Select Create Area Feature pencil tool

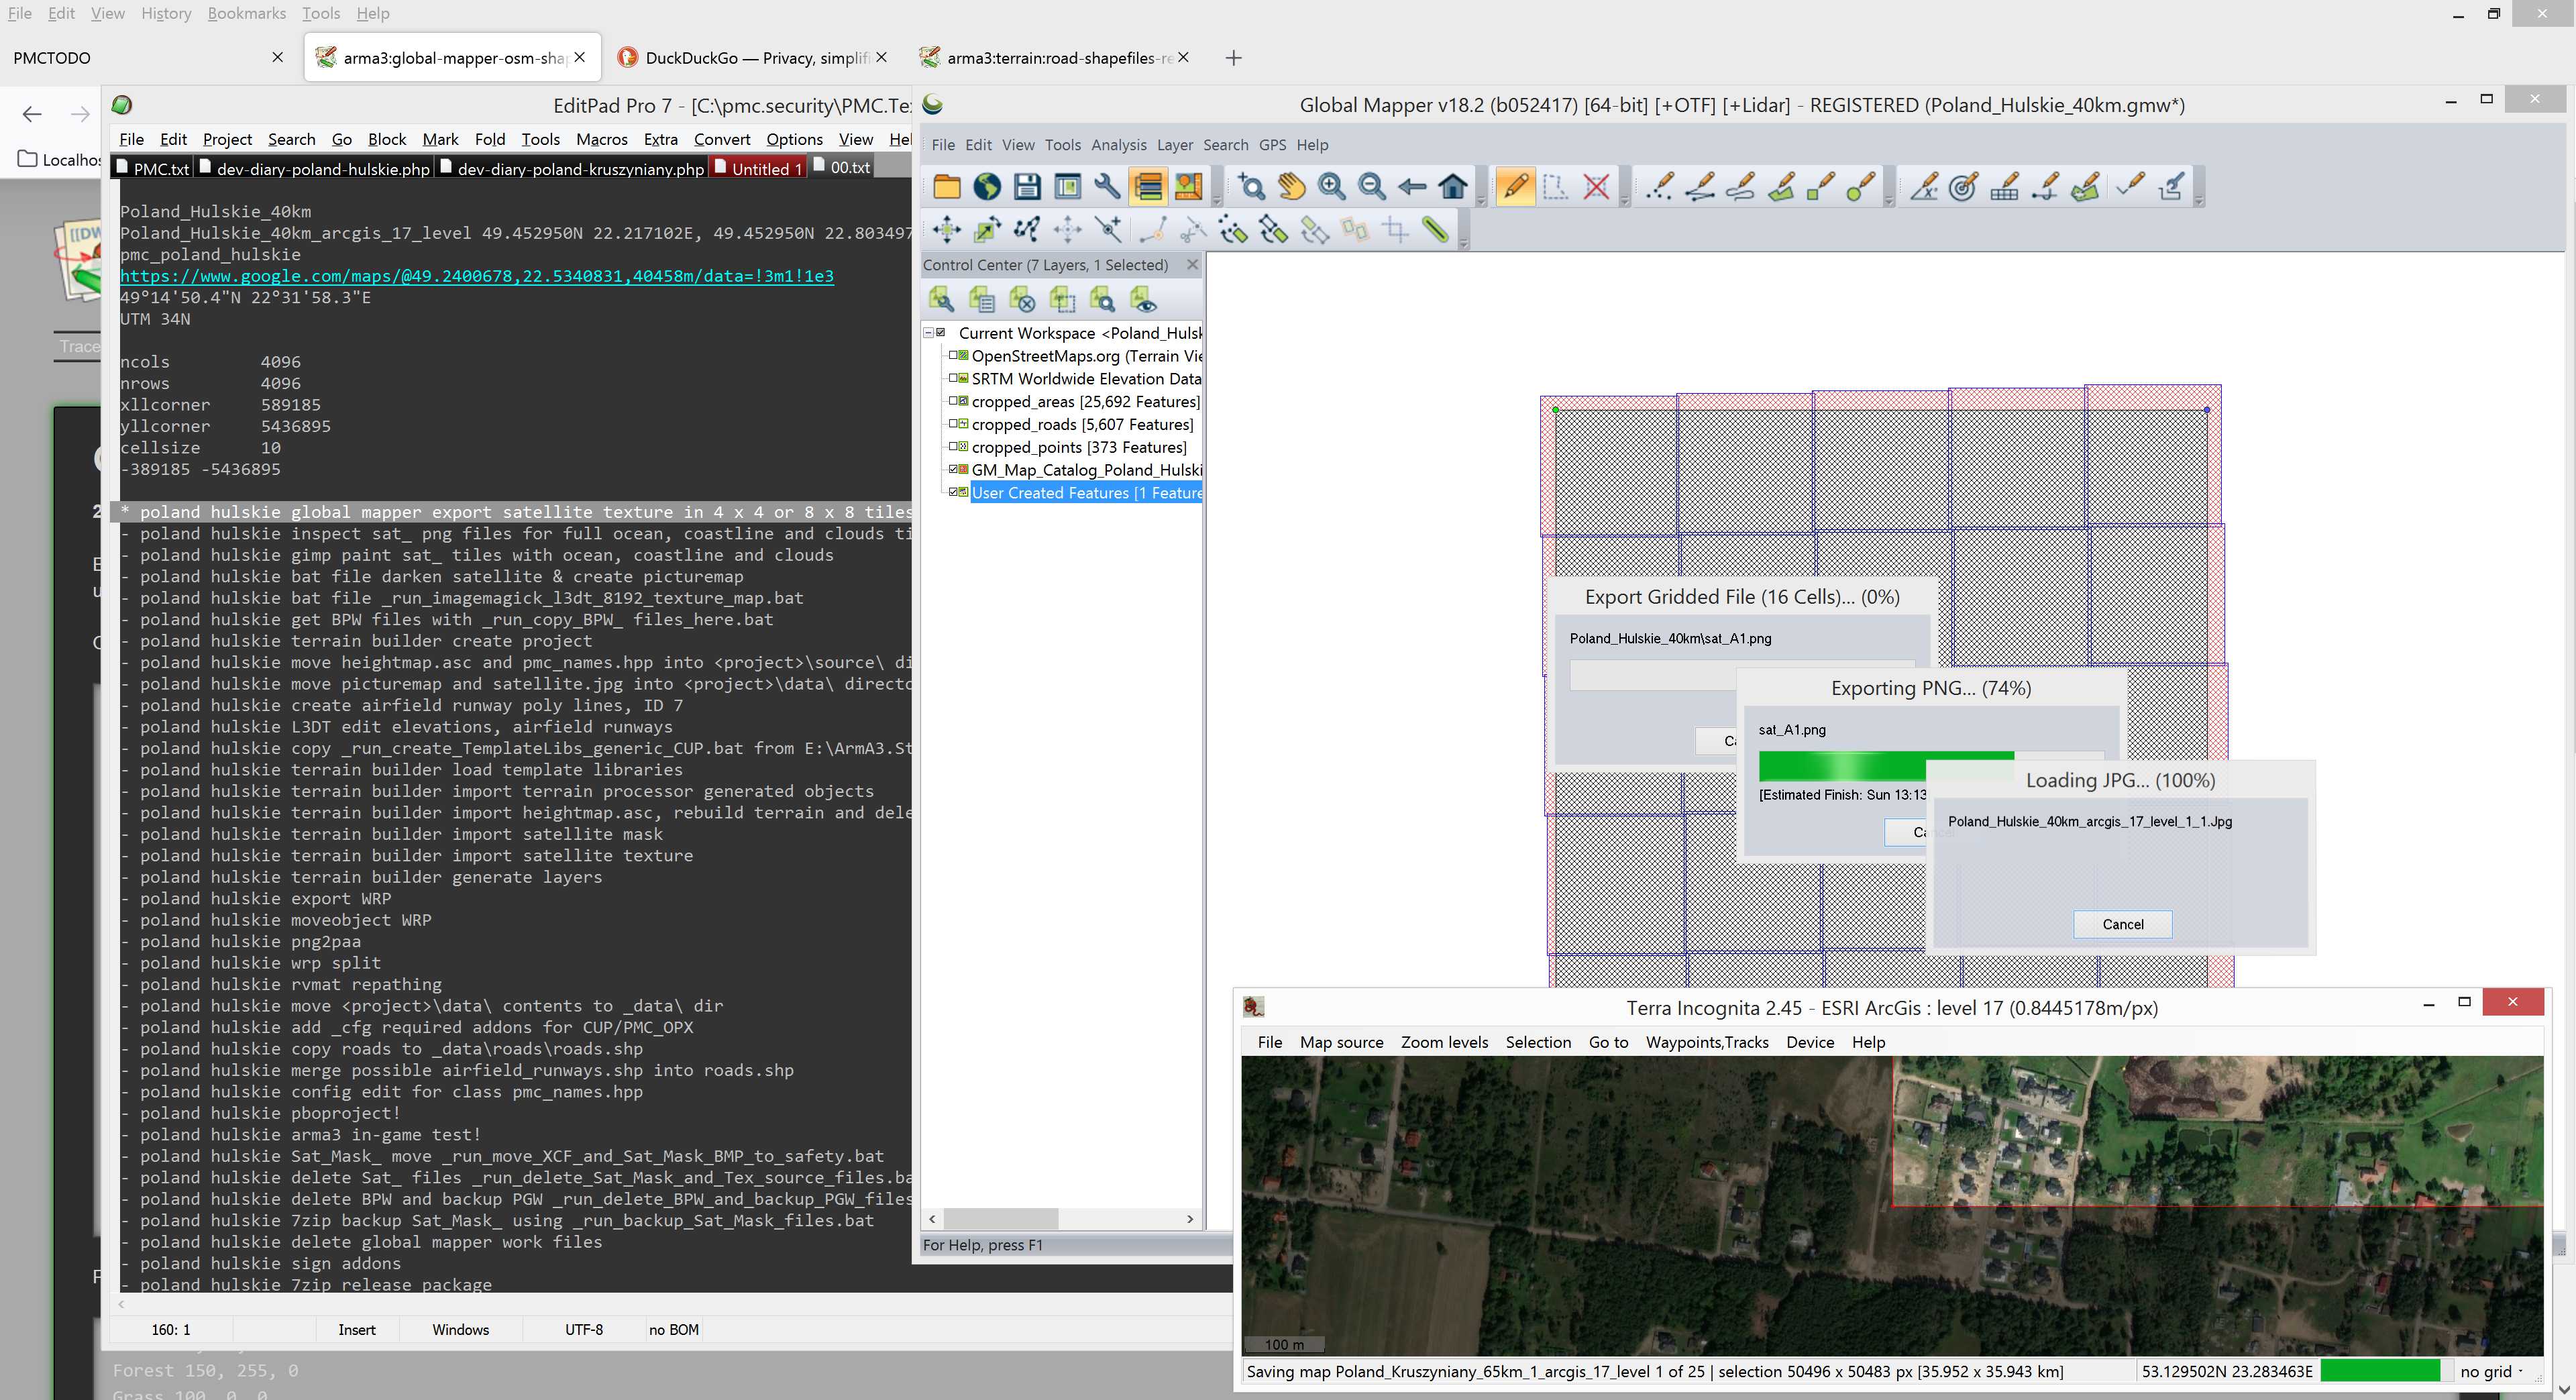[1780, 187]
